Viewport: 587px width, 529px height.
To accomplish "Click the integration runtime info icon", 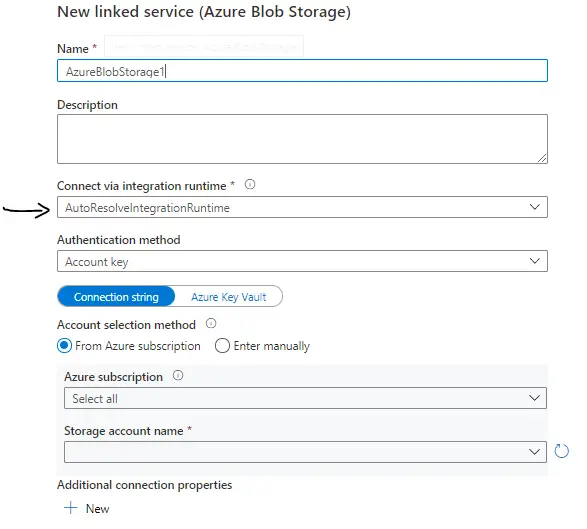I will tap(250, 185).
